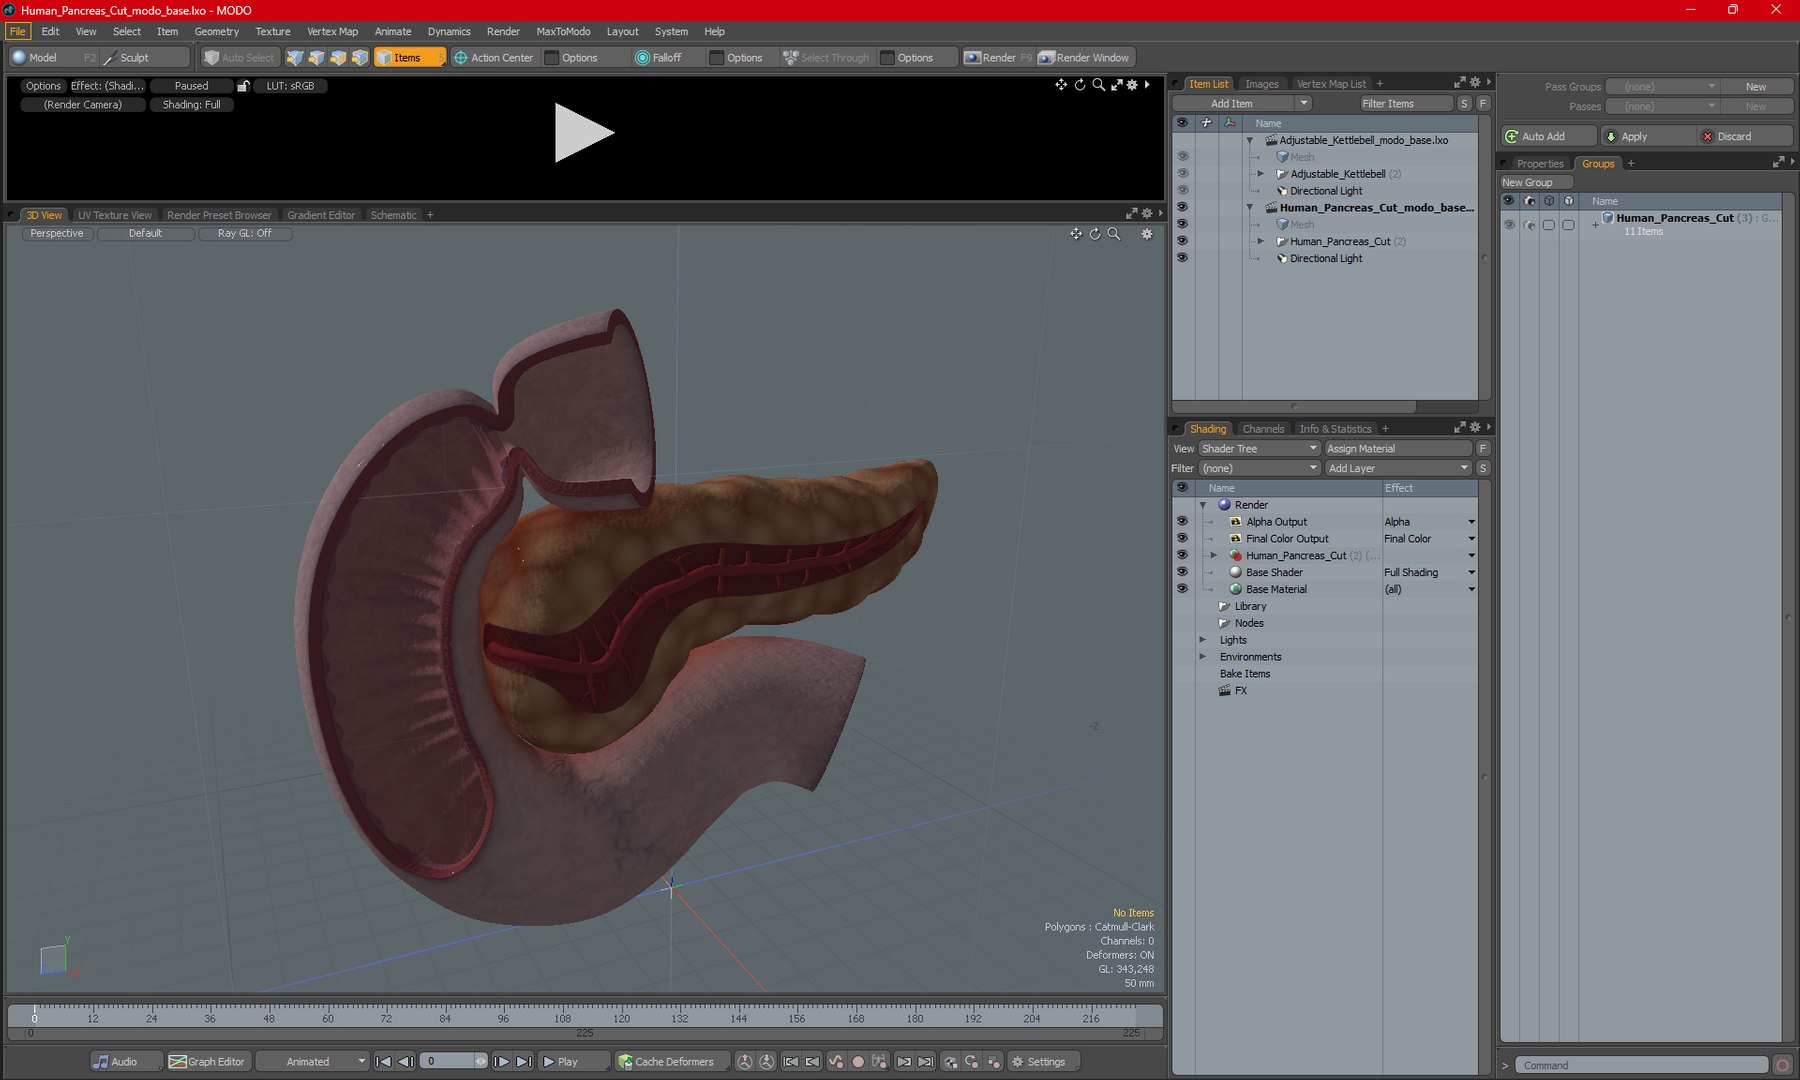The height and width of the screenshot is (1080, 1800).
Task: Click the Play button in timeline
Action: click(x=573, y=1062)
